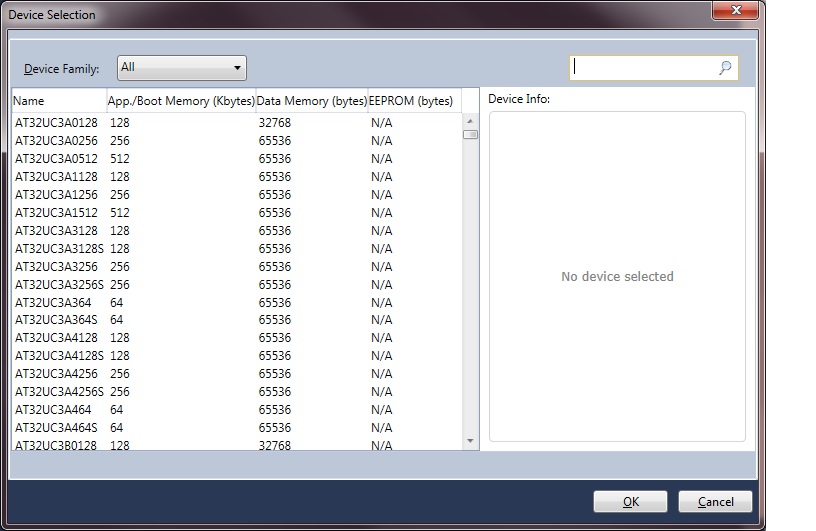
Task: Sort by EEPROM column header
Action: 414,100
